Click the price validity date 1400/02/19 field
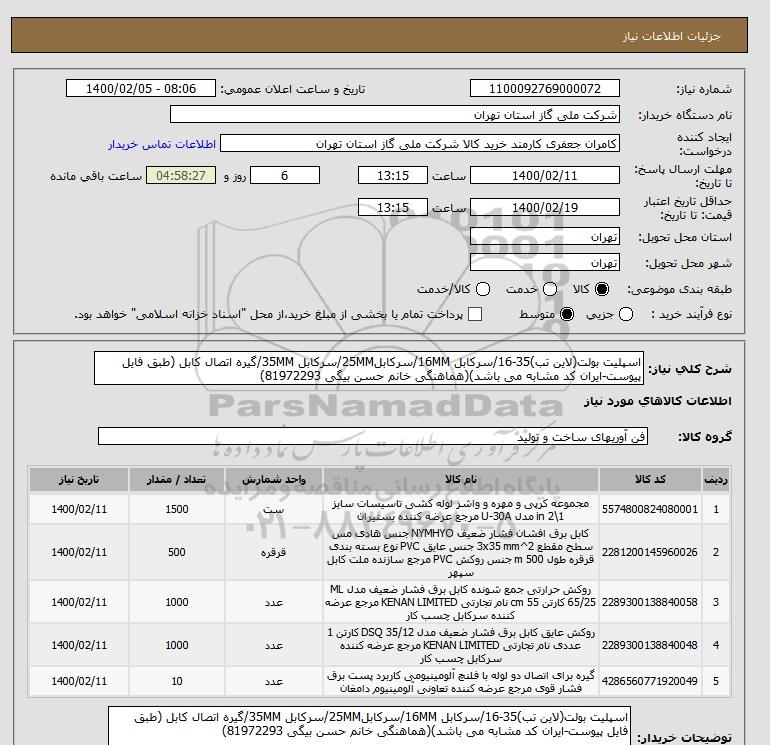This screenshot has width=770, height=745. pos(545,207)
